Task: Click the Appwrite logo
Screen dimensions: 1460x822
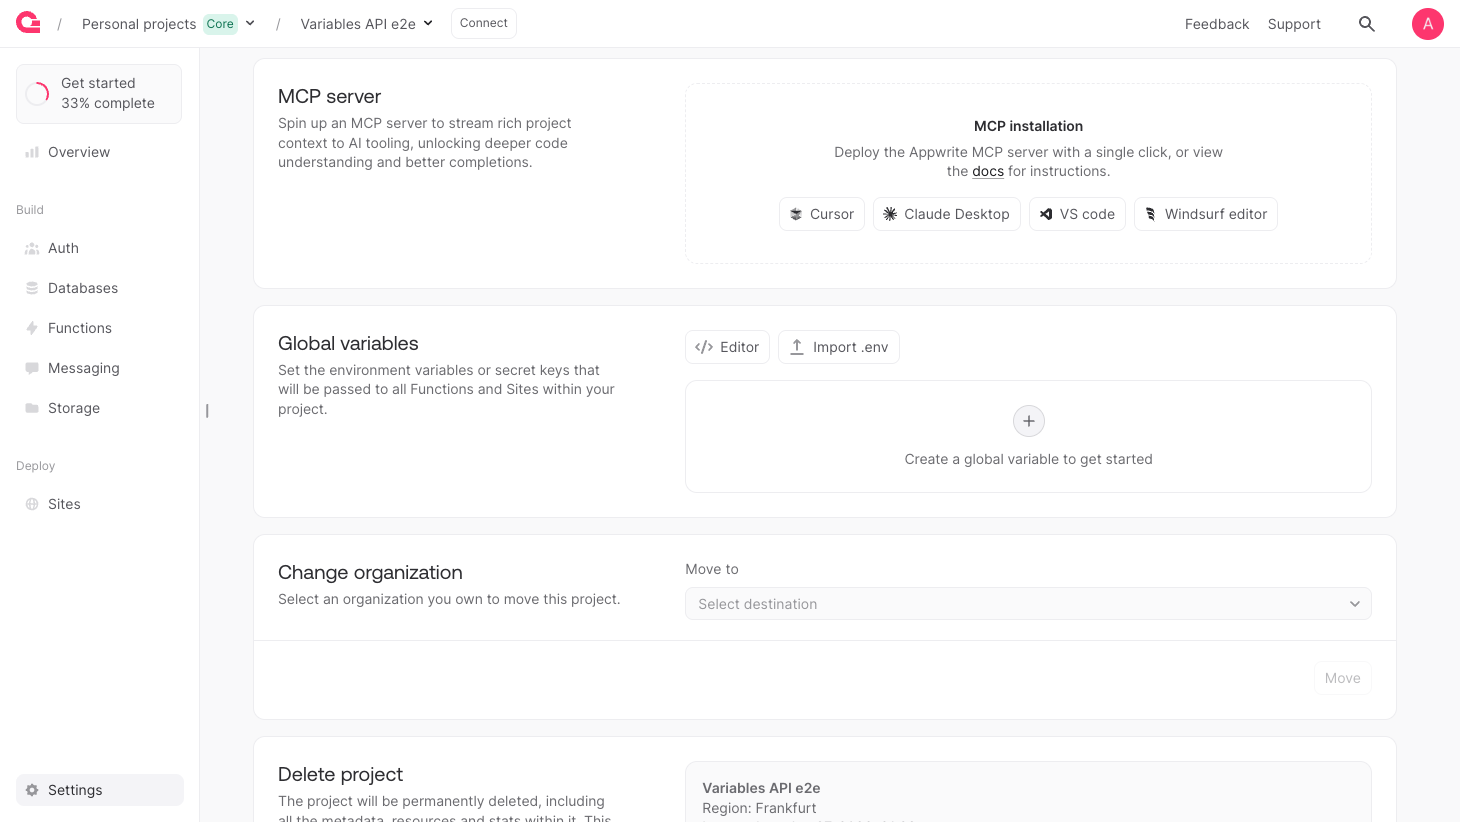Action: pos(27,23)
